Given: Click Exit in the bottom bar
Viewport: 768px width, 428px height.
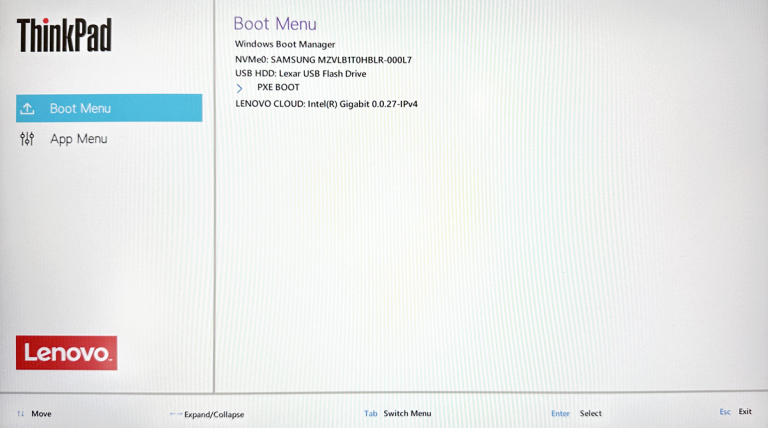Looking at the screenshot, I should coord(745,412).
